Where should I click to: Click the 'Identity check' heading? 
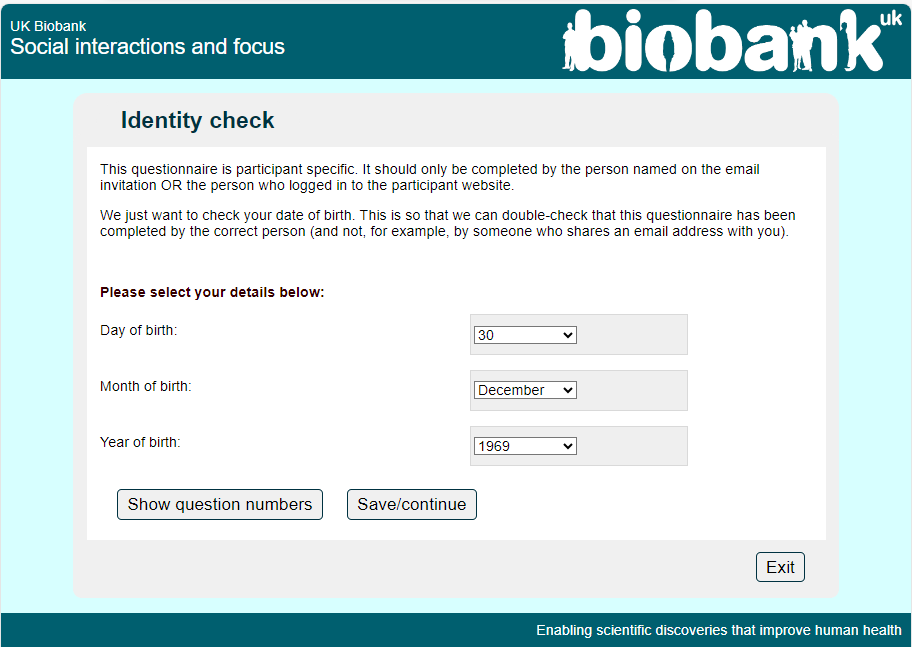coord(197,121)
